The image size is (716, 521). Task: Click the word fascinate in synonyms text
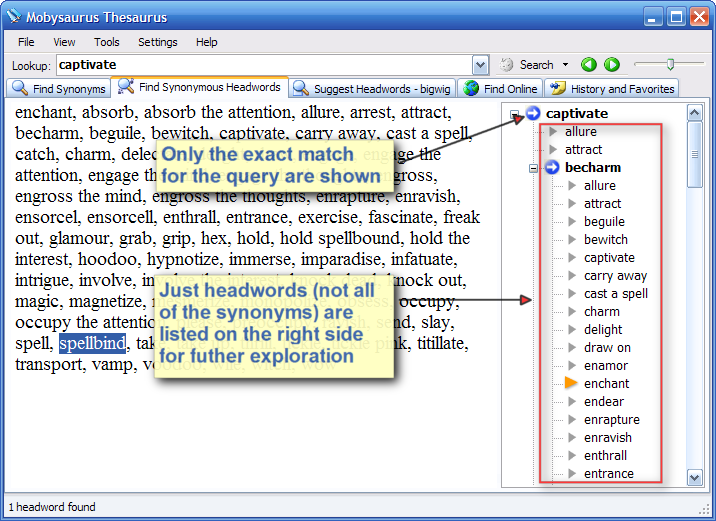coord(400,217)
